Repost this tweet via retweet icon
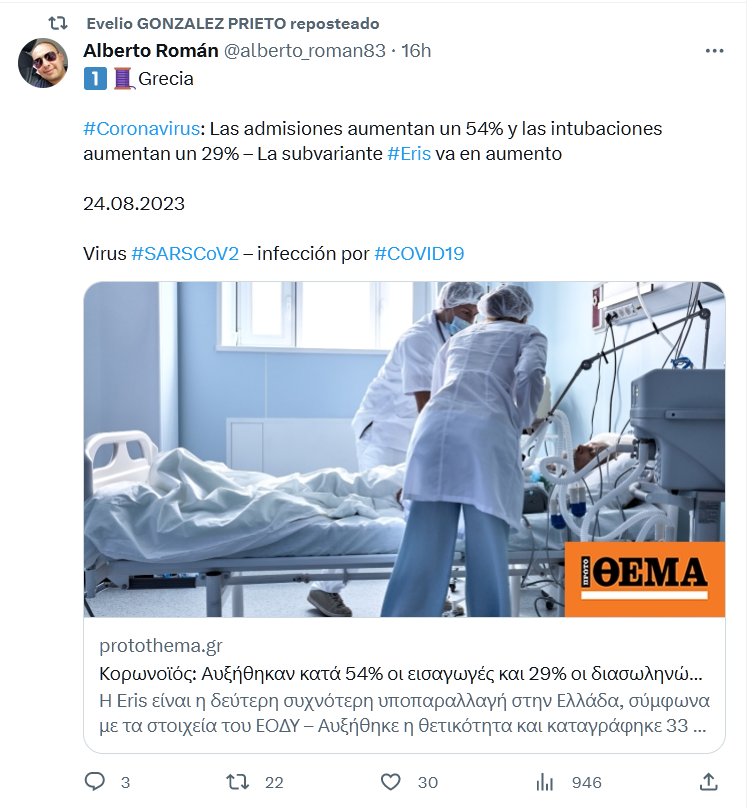Screen dimensions: 756x808 [x=238, y=782]
